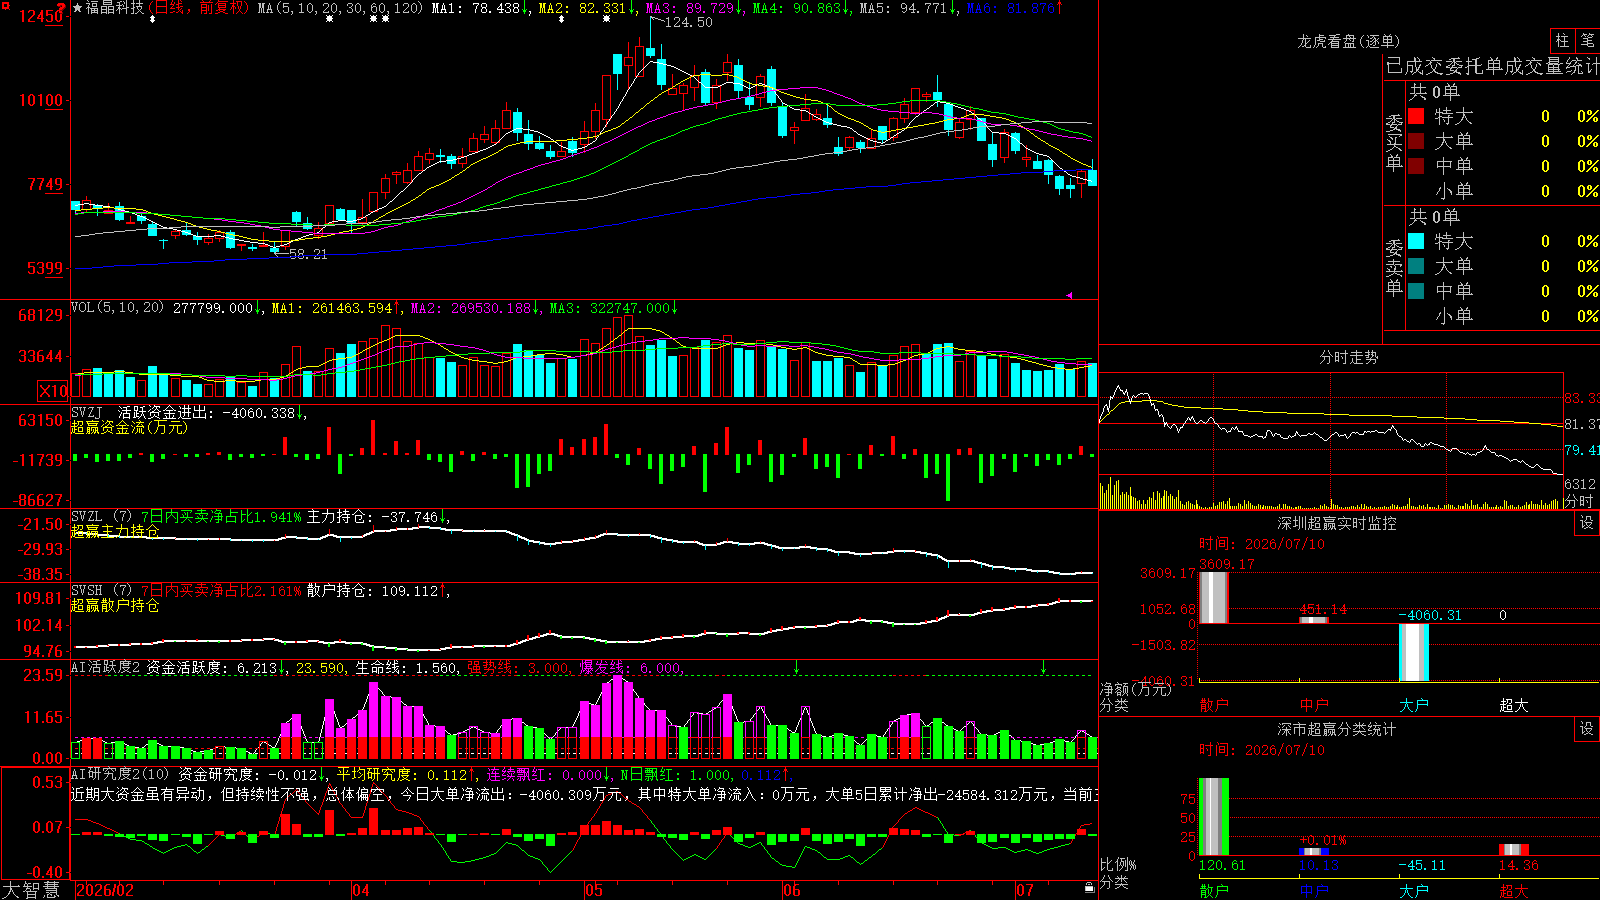Click the green retail bar labeled 120.61
Screen dimensions: 1600x900
coord(1214,817)
